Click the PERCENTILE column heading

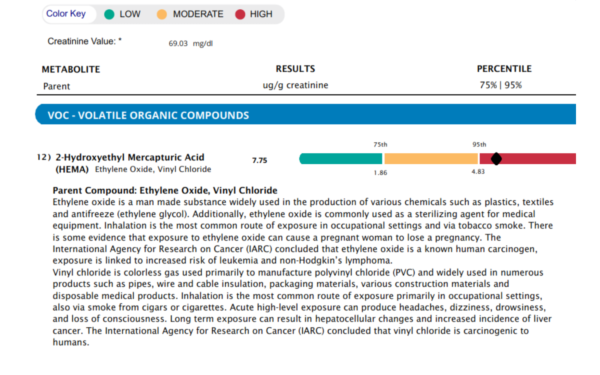click(504, 69)
